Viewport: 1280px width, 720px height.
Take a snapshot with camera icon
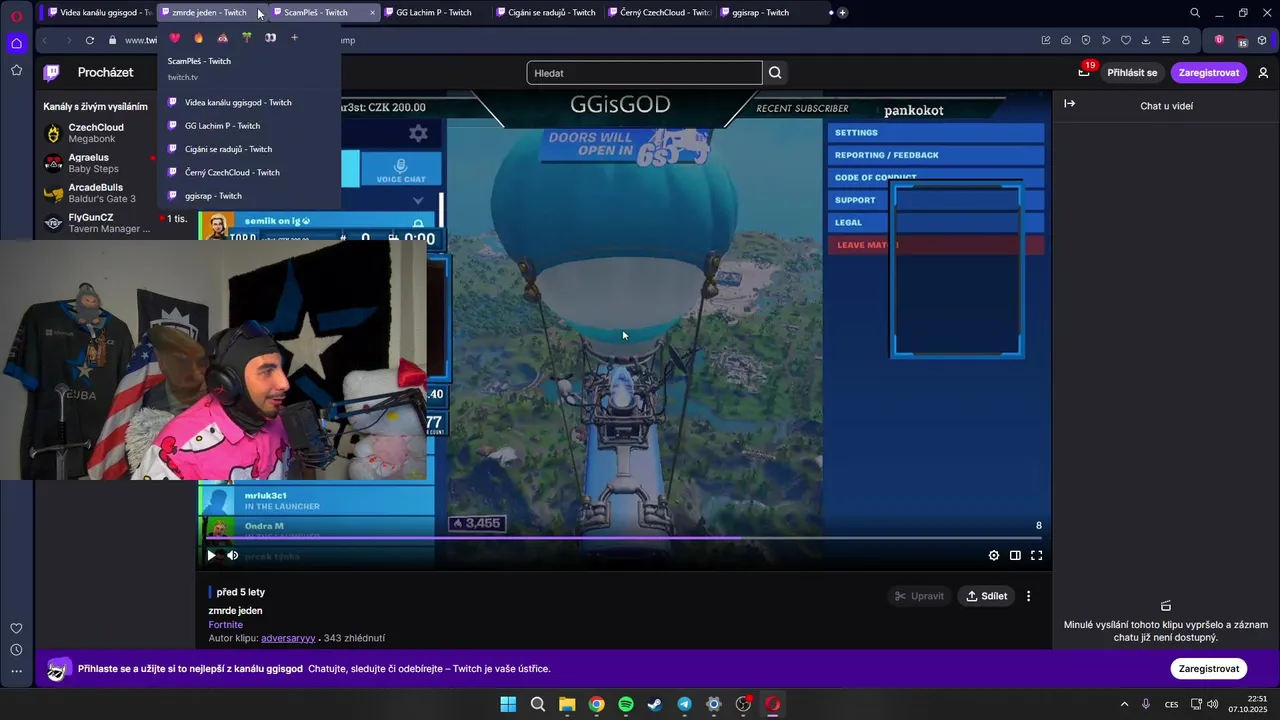click(1066, 40)
